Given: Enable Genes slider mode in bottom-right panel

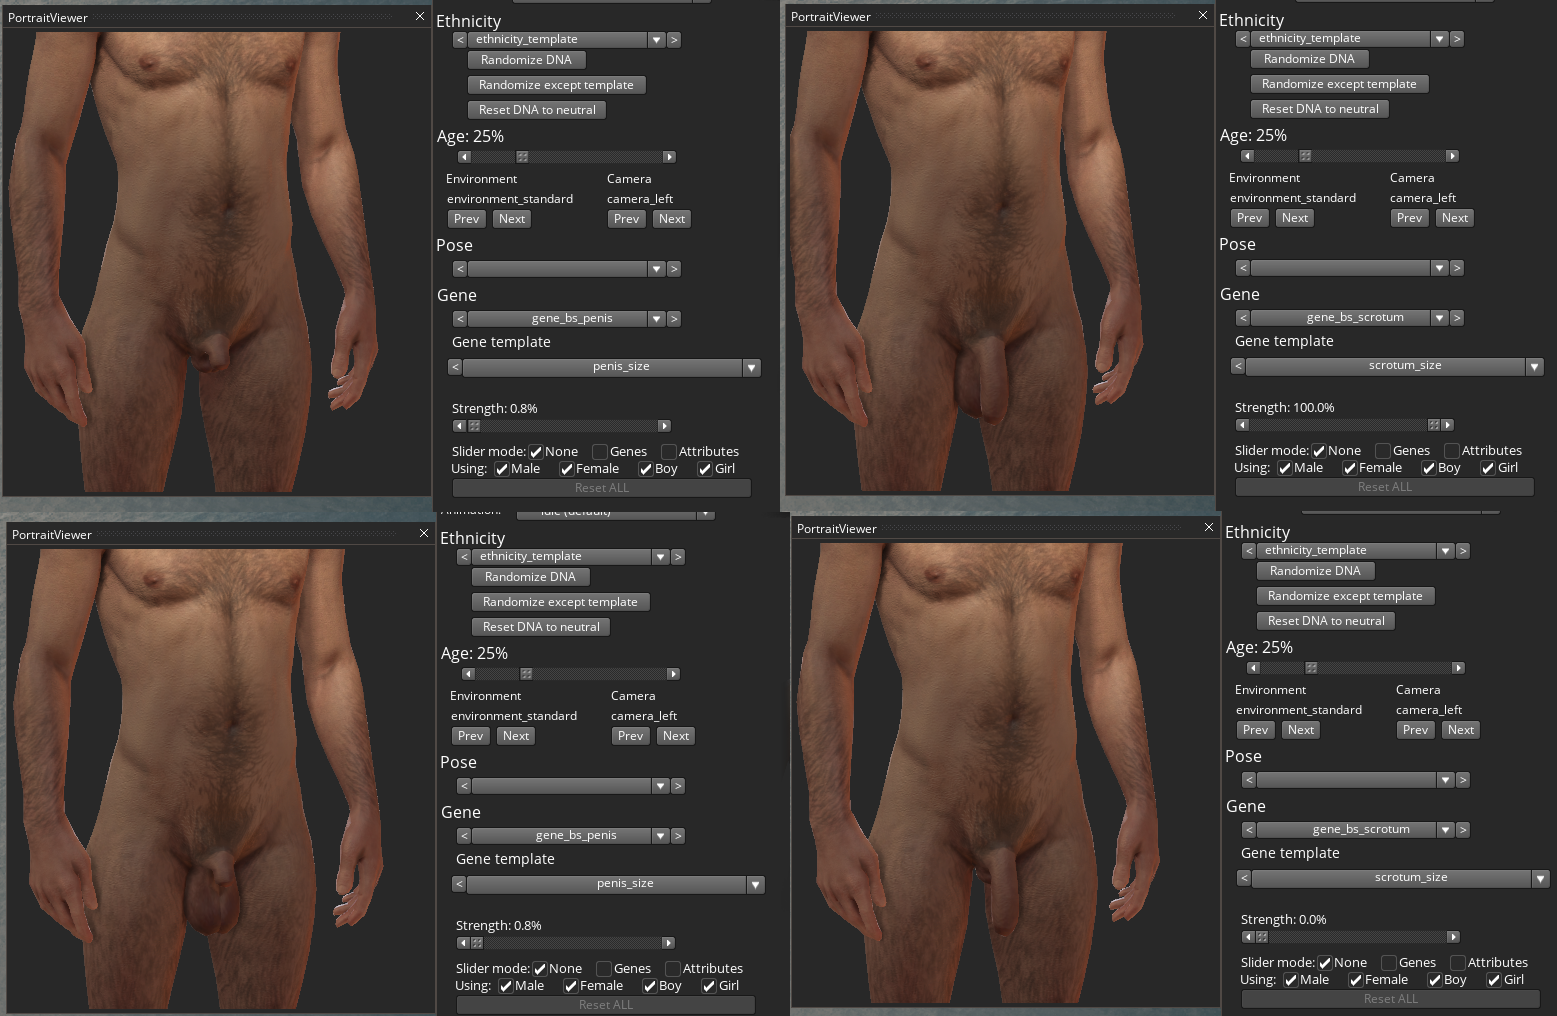Looking at the screenshot, I should 1389,963.
